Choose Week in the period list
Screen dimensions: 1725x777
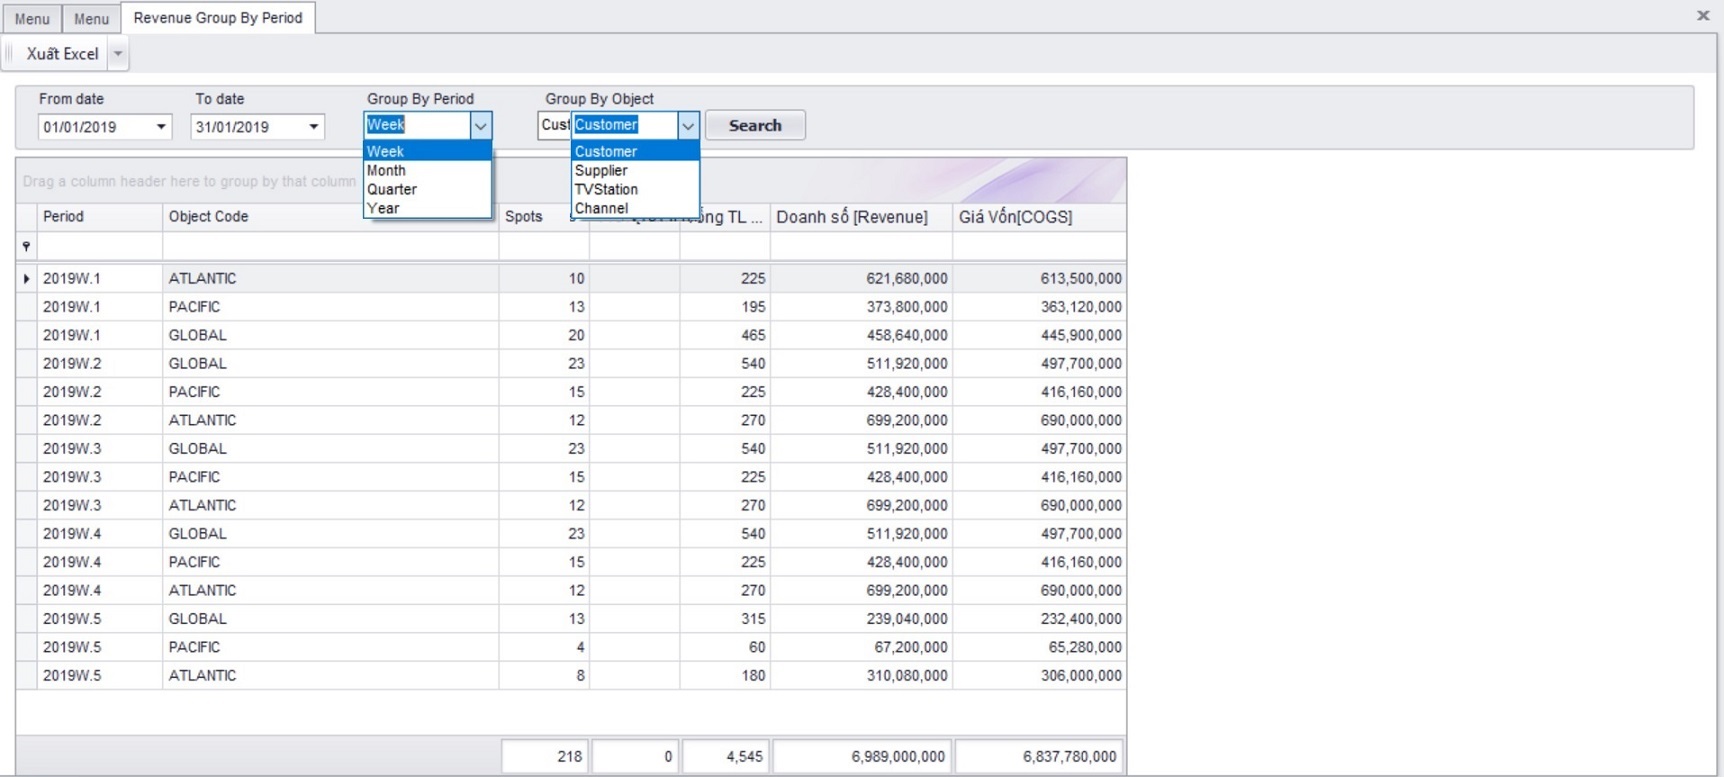(x=428, y=151)
